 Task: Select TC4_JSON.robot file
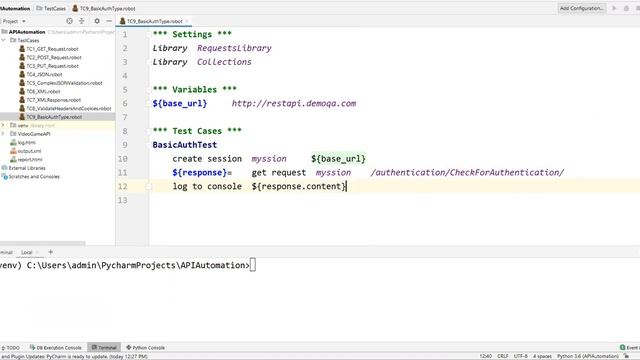[44, 74]
